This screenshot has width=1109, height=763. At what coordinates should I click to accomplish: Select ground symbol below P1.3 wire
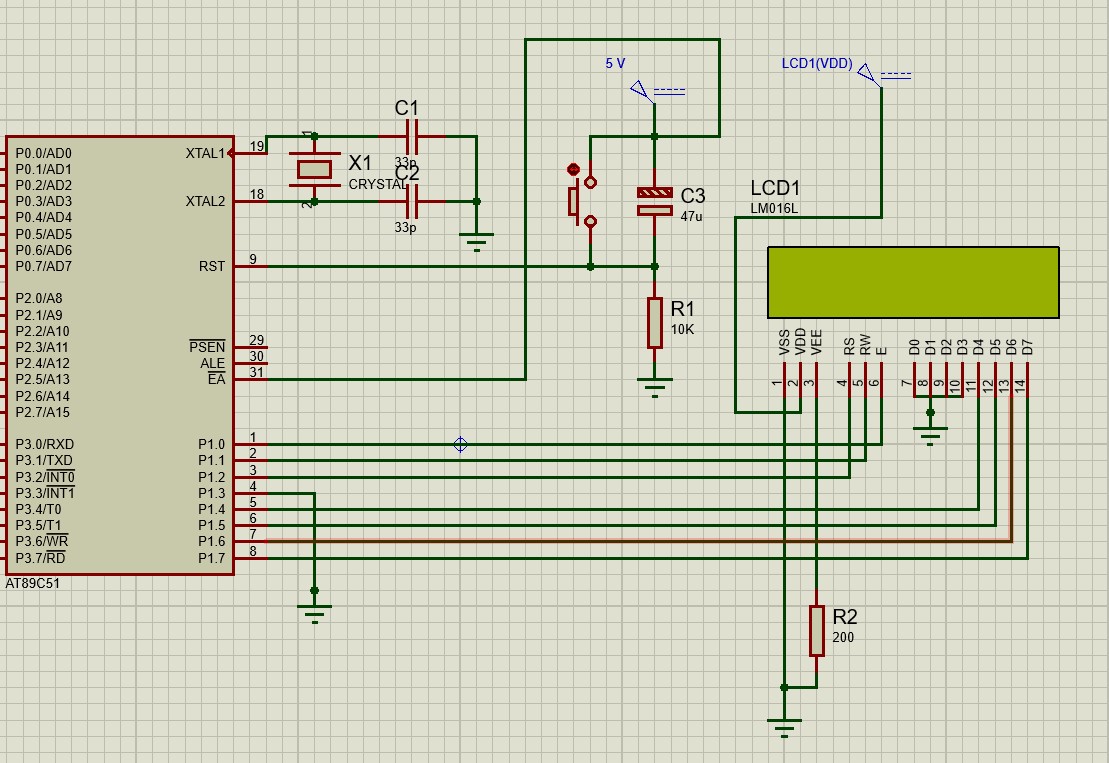coord(315,614)
